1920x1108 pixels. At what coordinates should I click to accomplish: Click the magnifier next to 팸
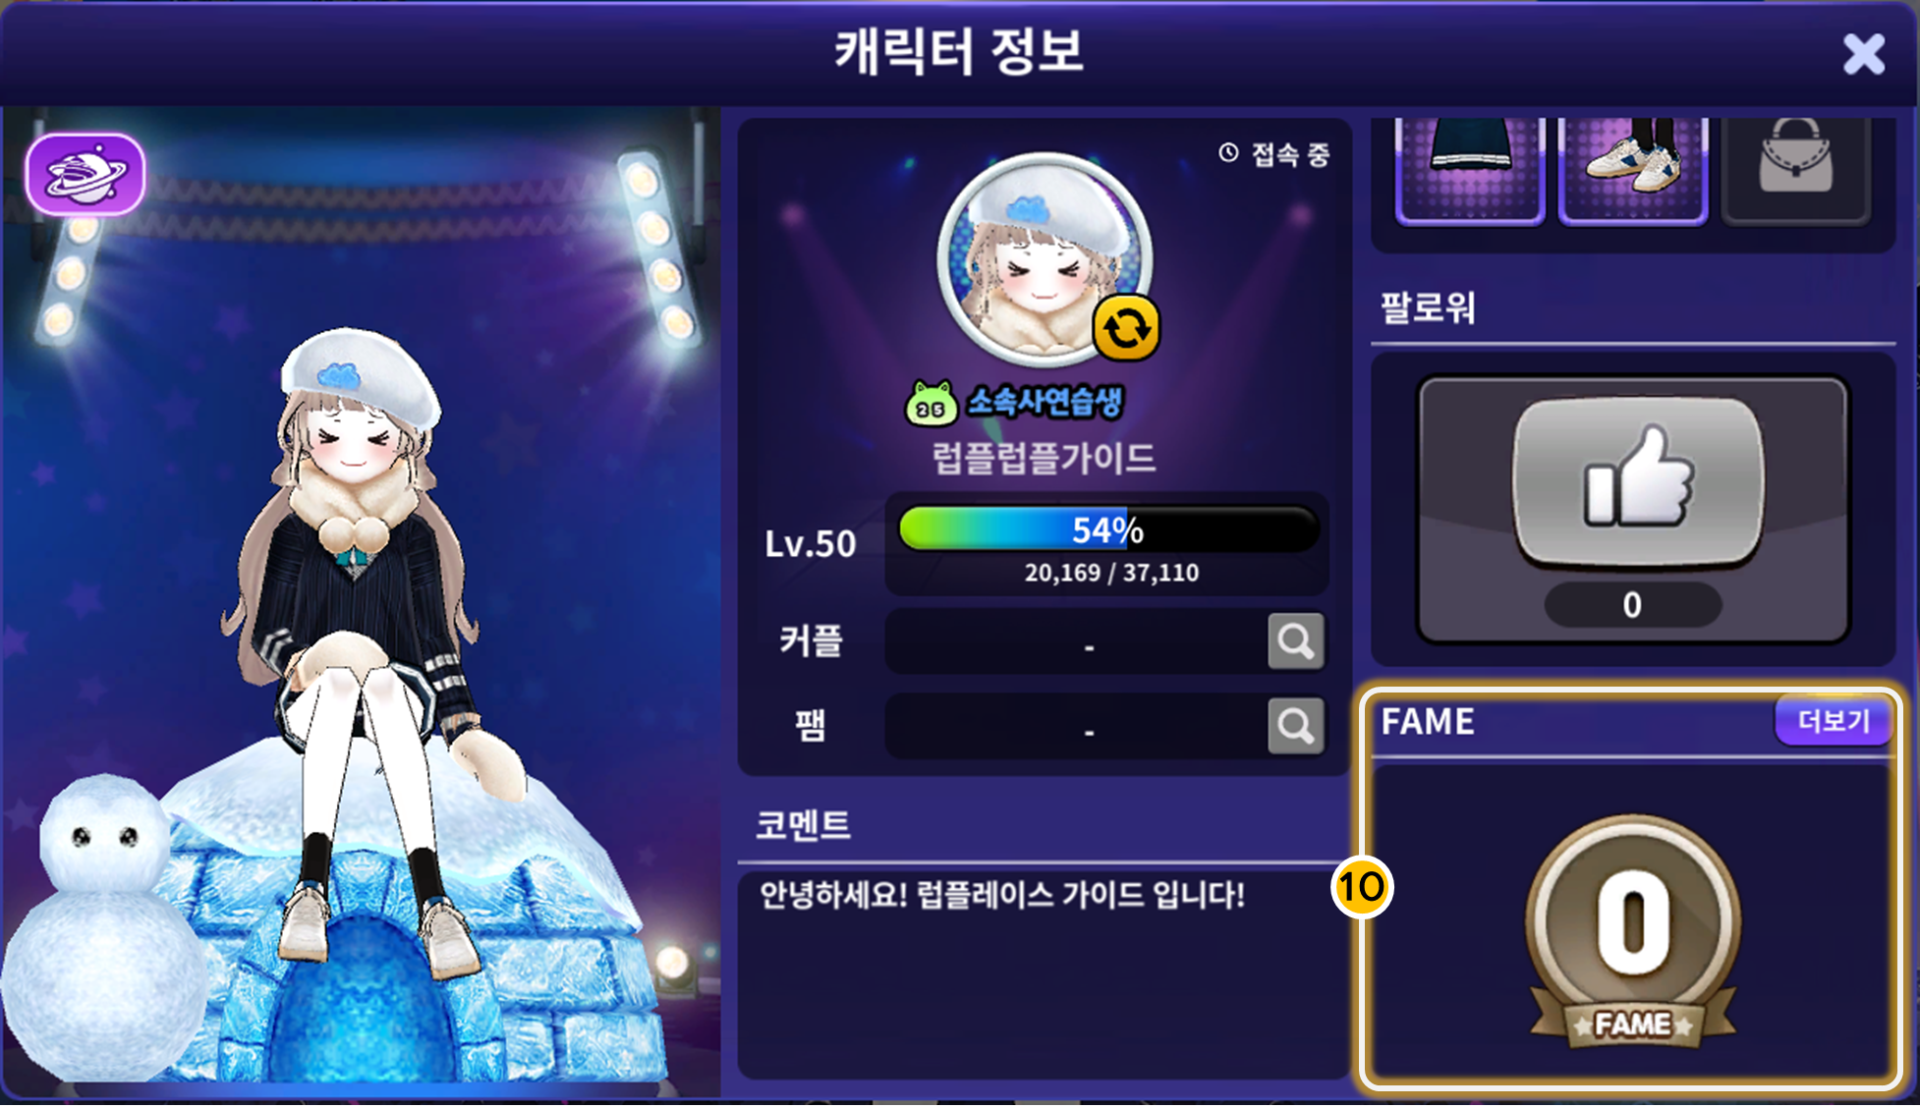[x=1296, y=726]
